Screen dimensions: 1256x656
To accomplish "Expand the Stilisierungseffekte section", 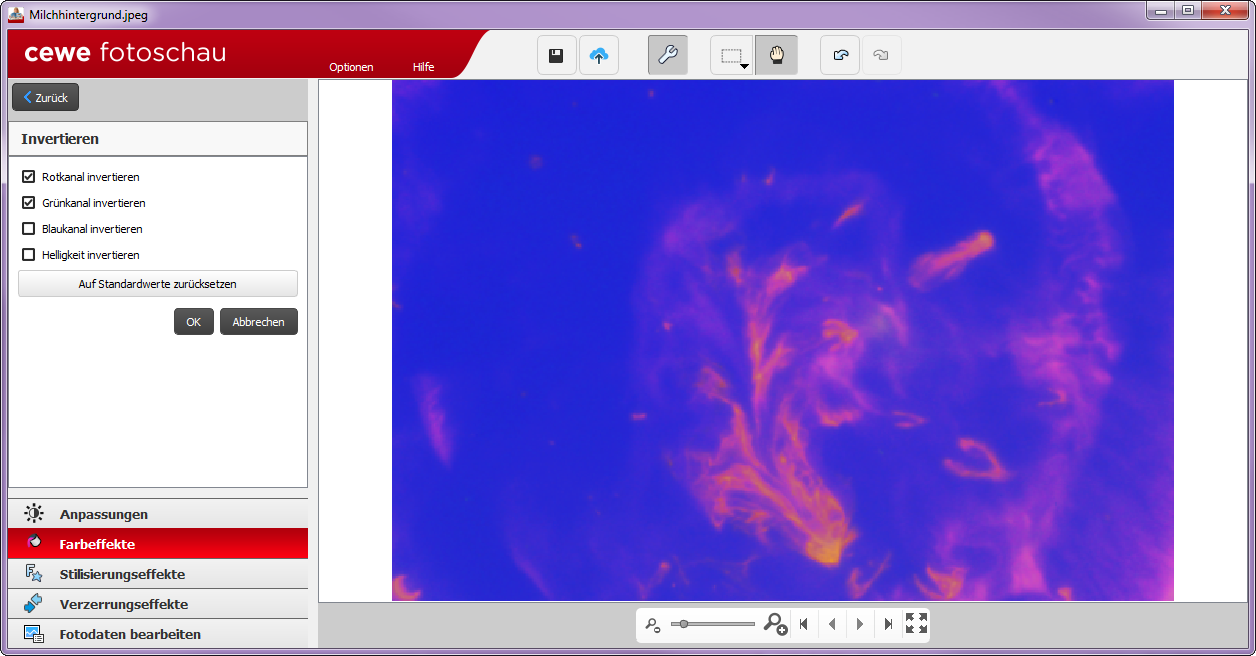I will [158, 574].
